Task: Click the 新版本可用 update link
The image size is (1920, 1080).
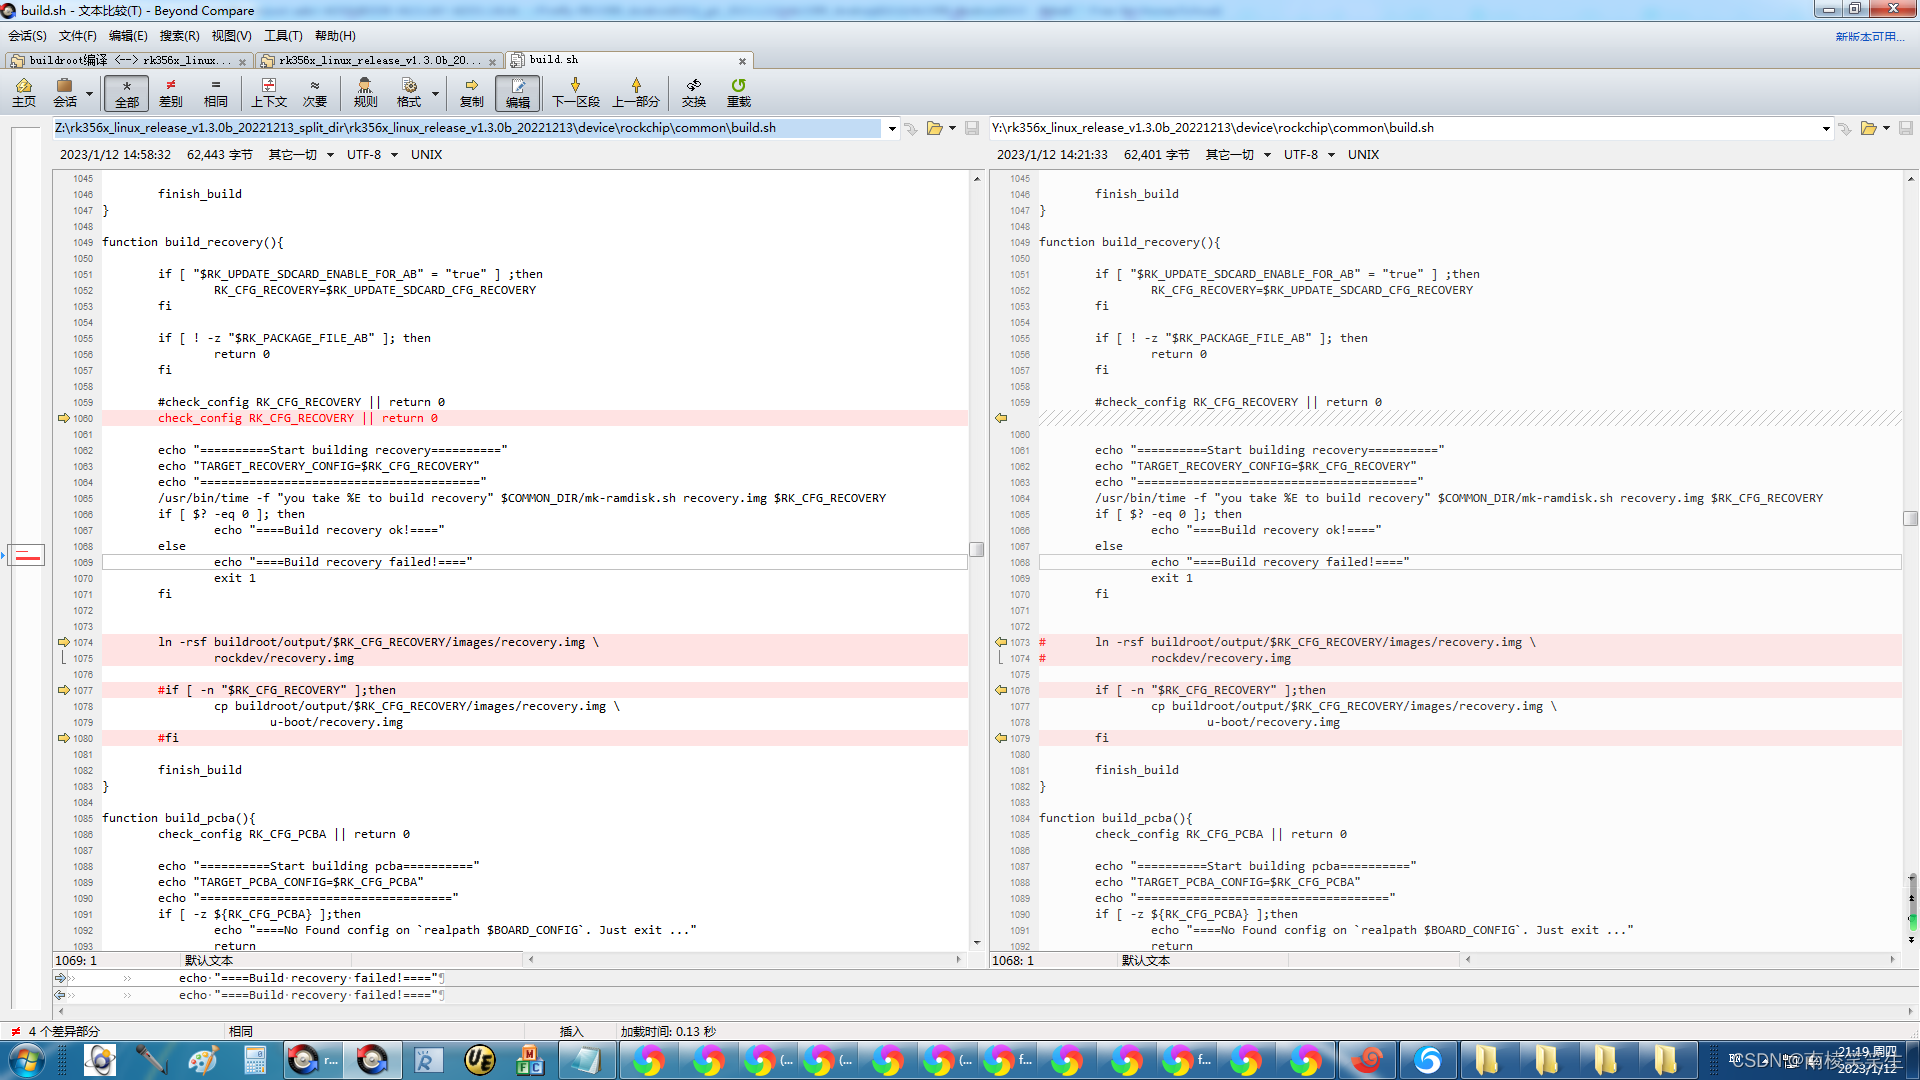Action: tap(1868, 36)
